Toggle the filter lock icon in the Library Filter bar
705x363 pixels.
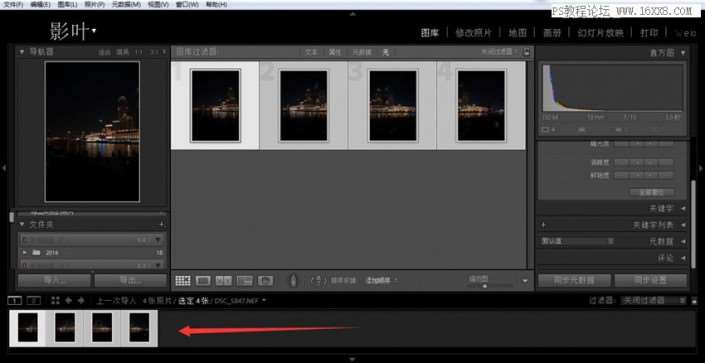(527, 52)
